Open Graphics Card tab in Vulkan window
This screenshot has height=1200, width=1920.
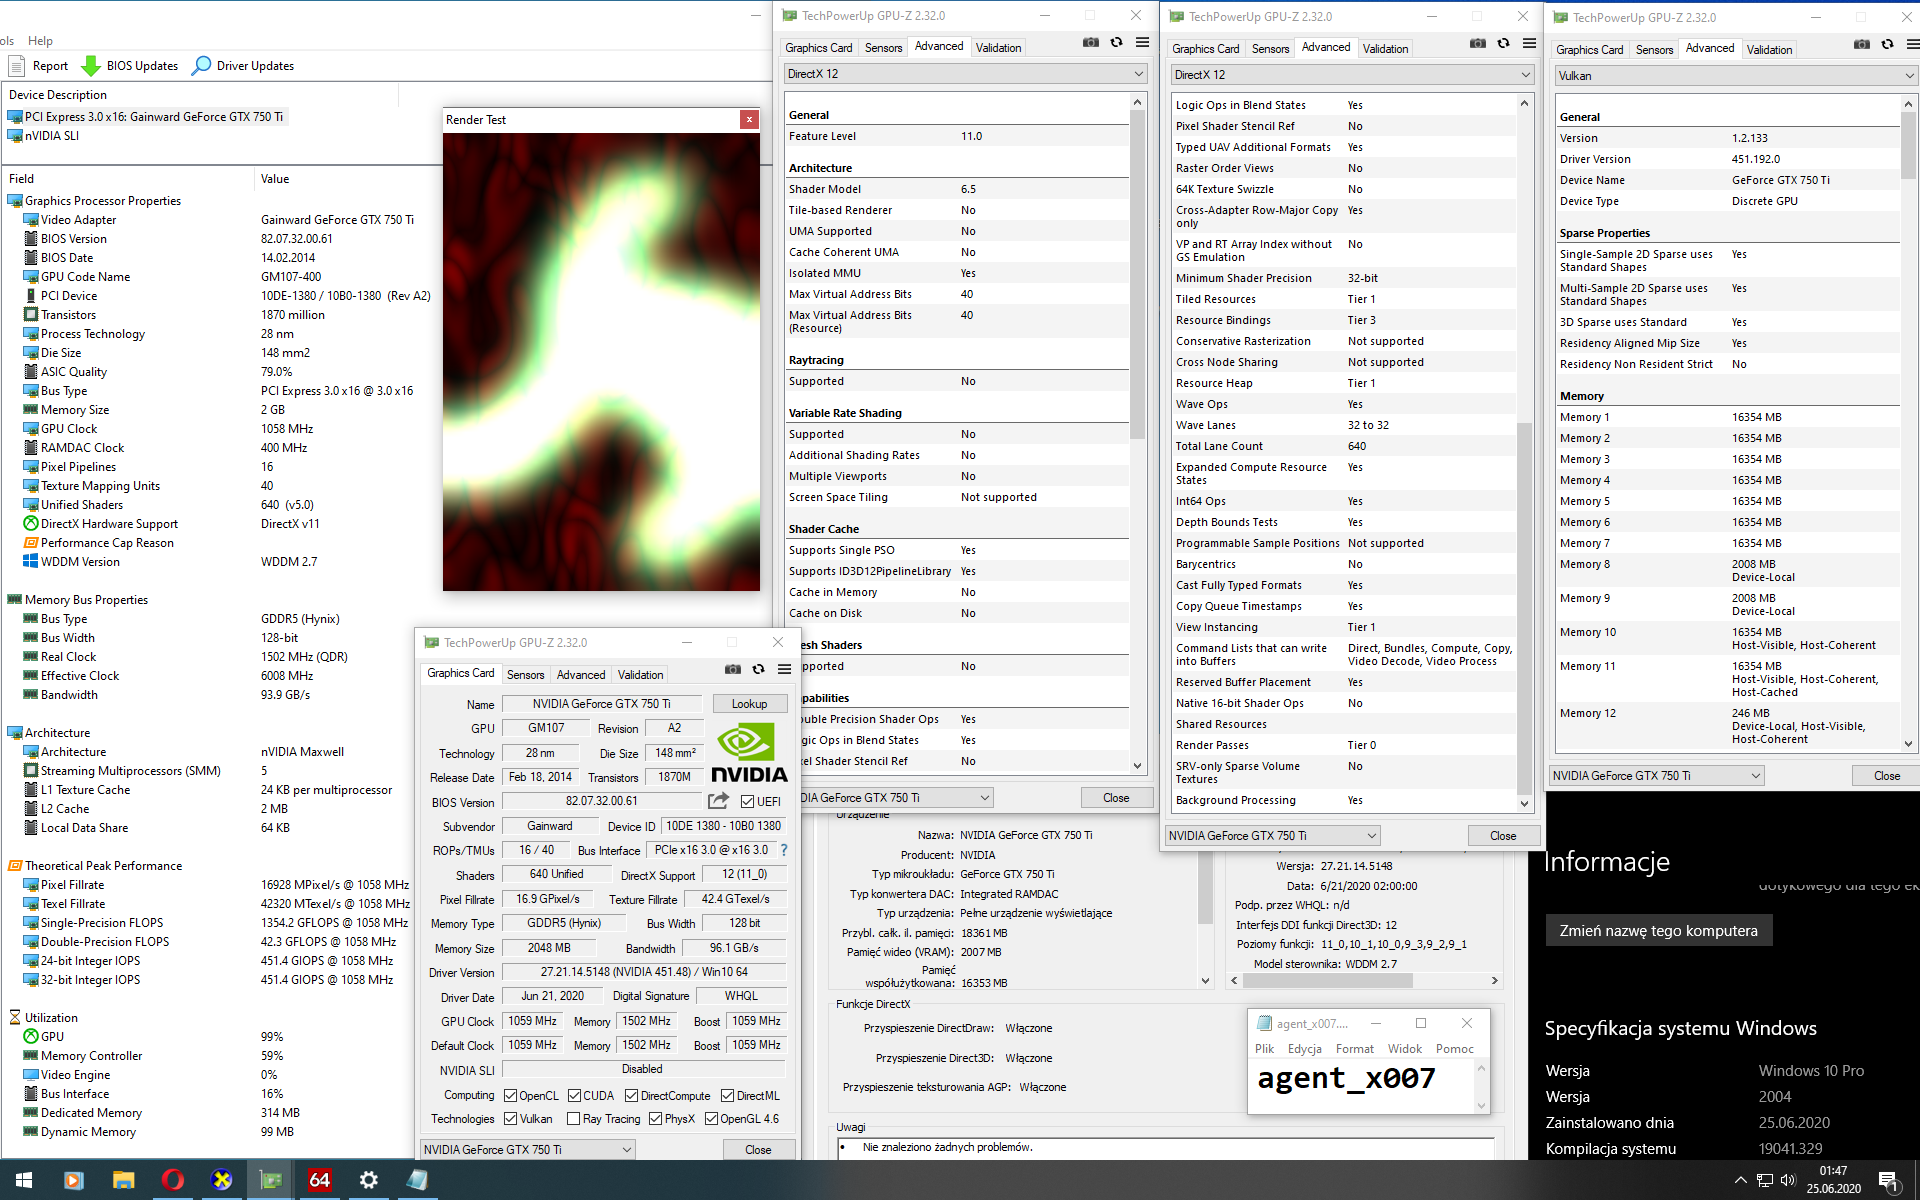pyautogui.click(x=1589, y=50)
